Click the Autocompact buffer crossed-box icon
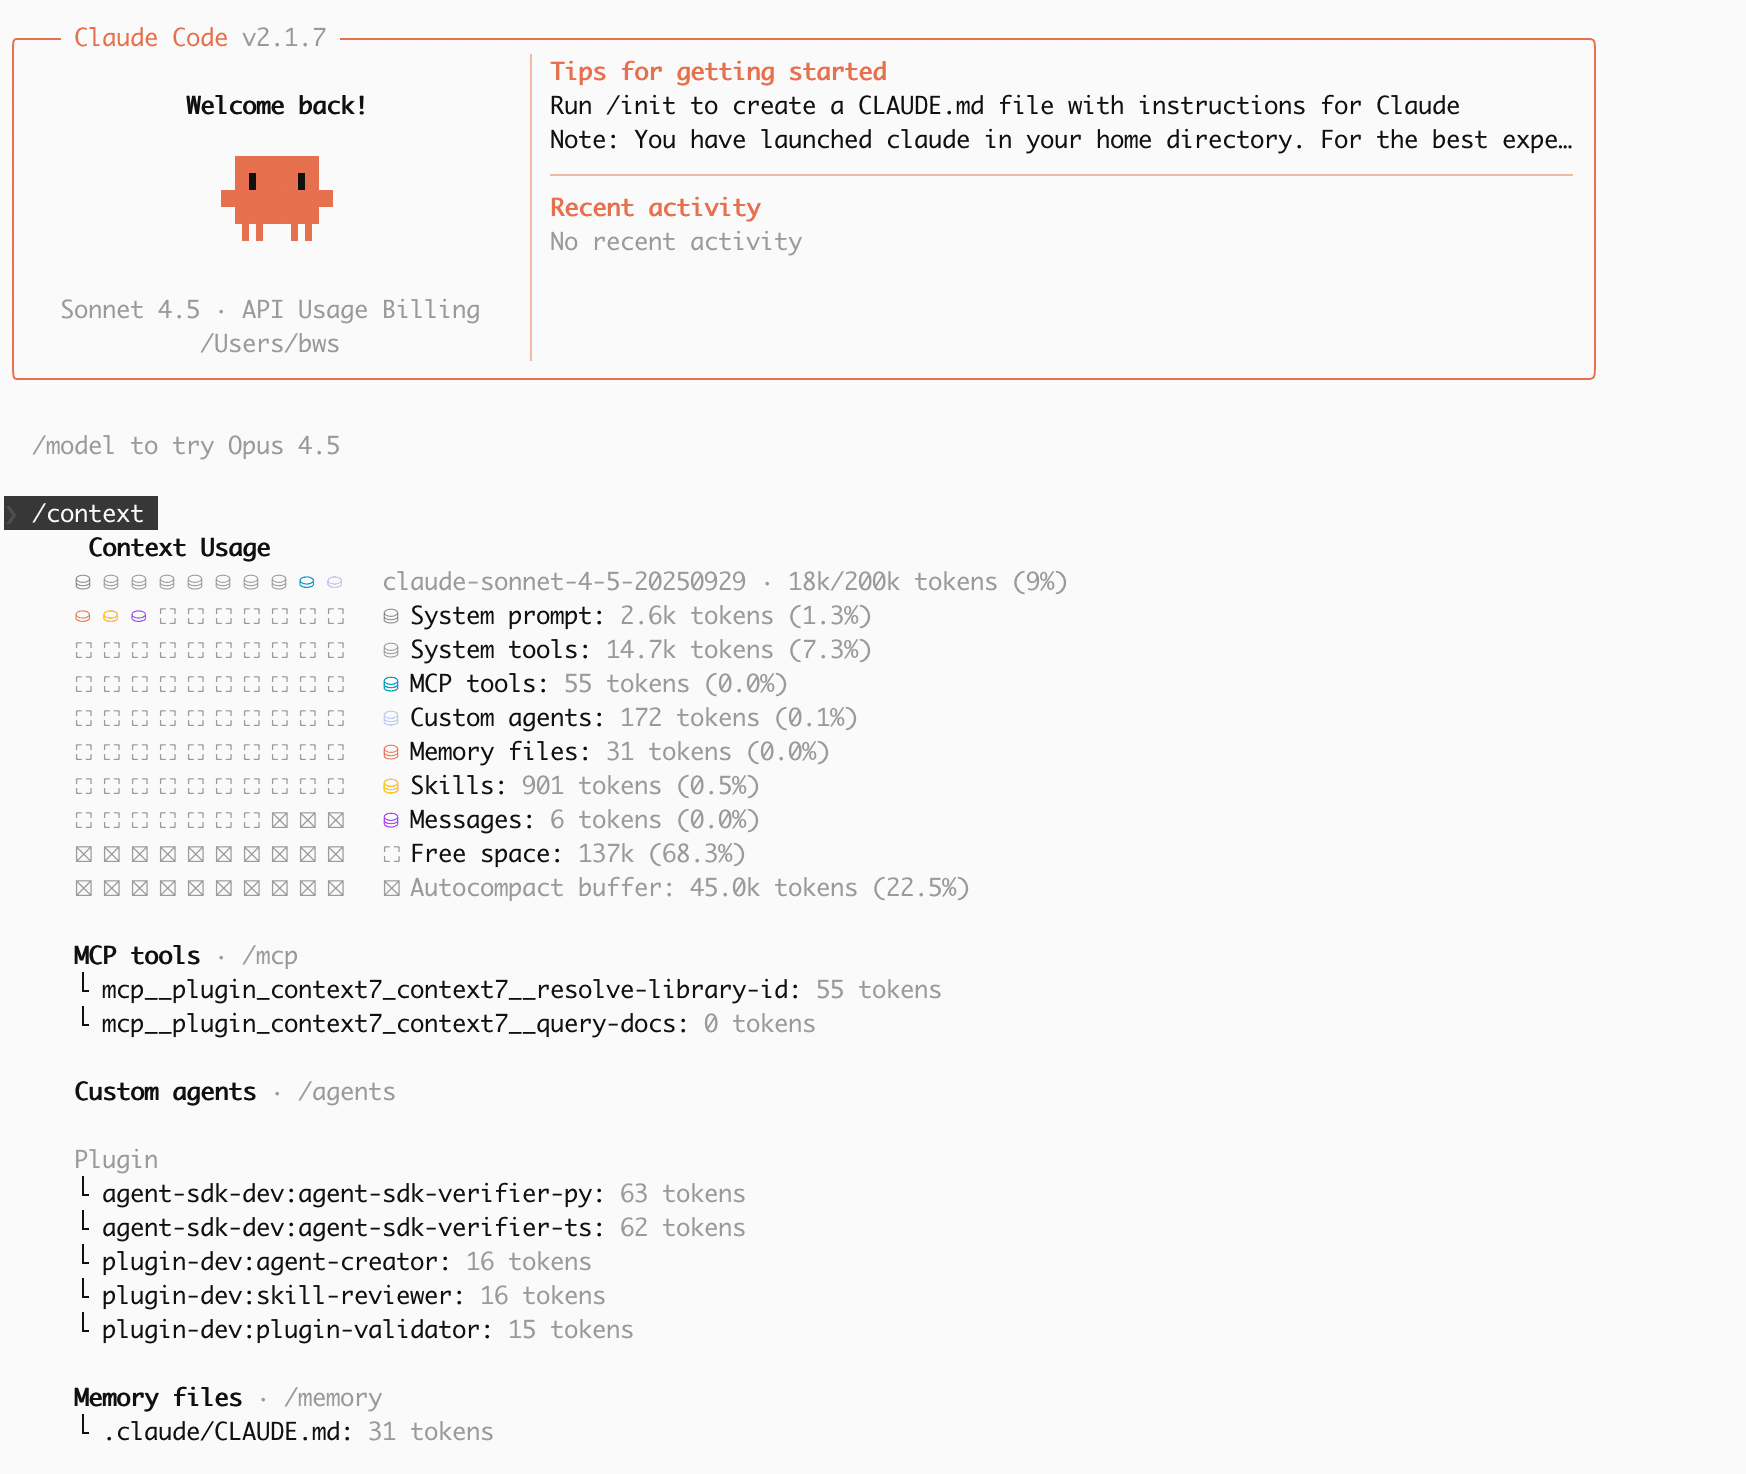 tap(391, 888)
